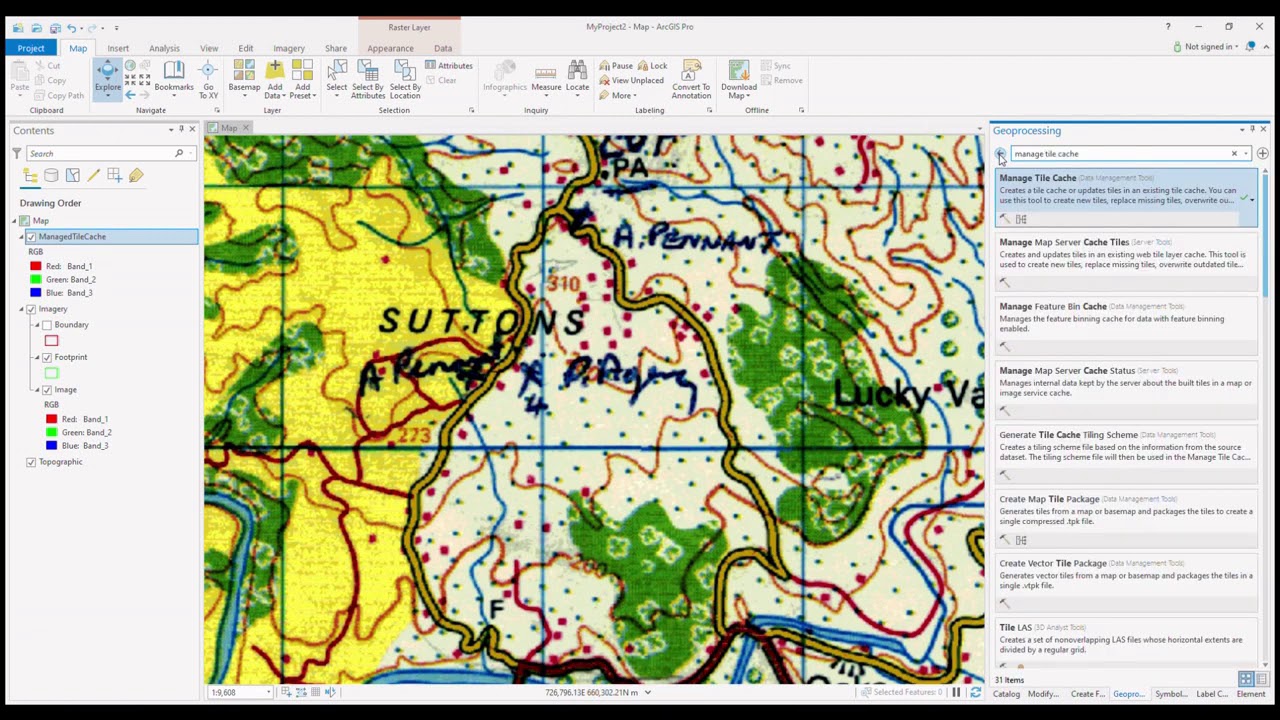The image size is (1280, 720).
Task: Open the Bookmarks menu
Action: click(x=174, y=77)
